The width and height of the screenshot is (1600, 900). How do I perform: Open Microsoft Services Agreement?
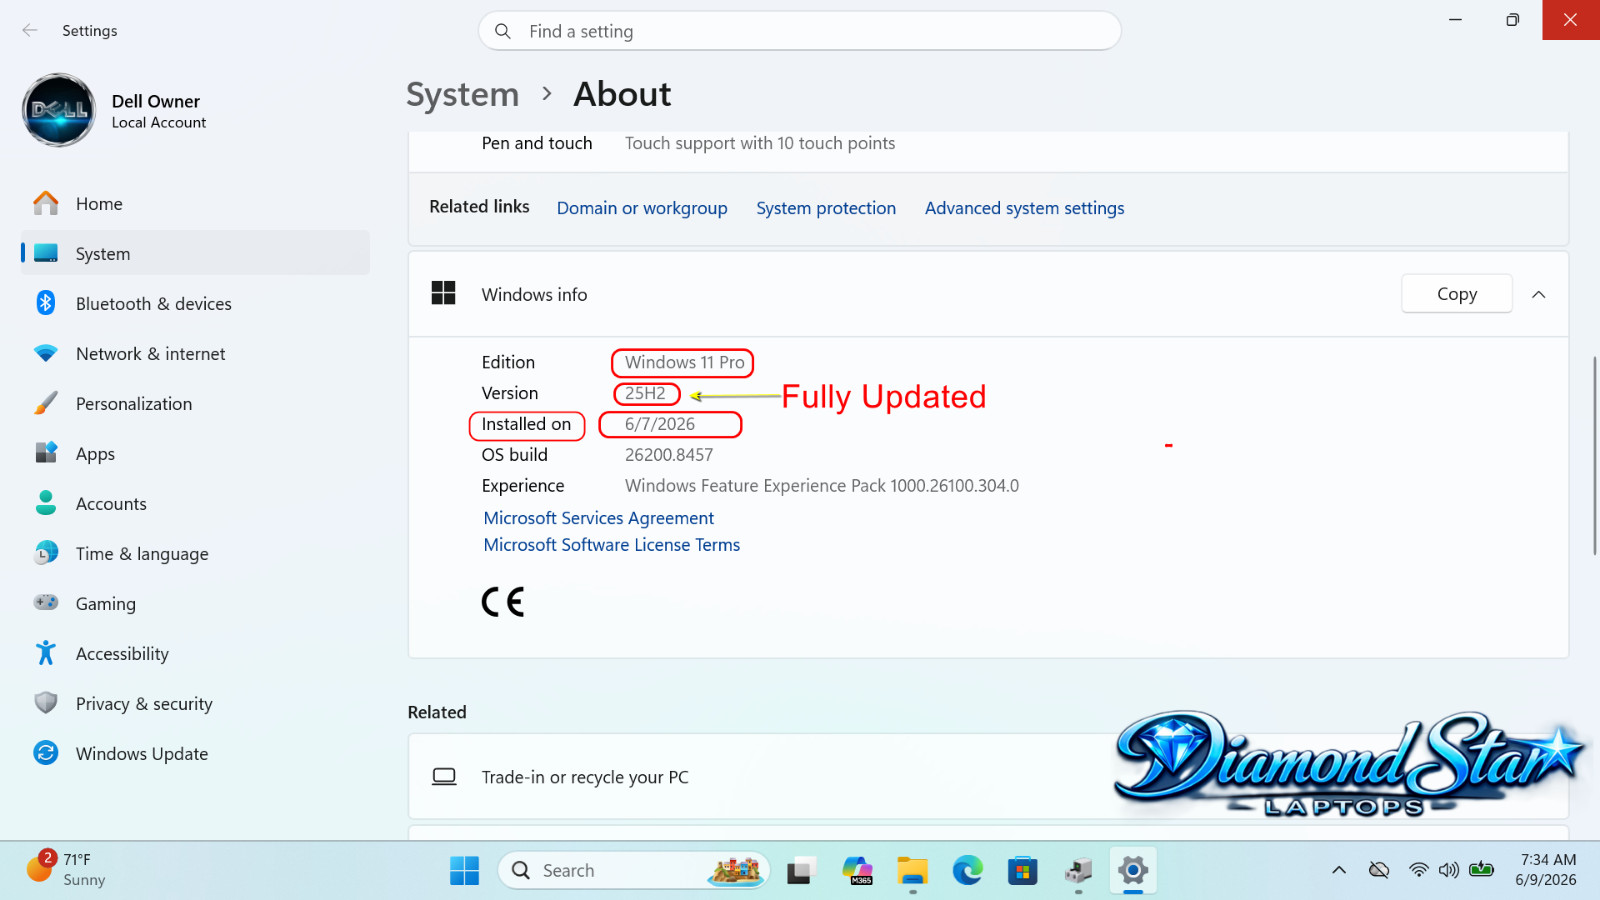coord(599,518)
